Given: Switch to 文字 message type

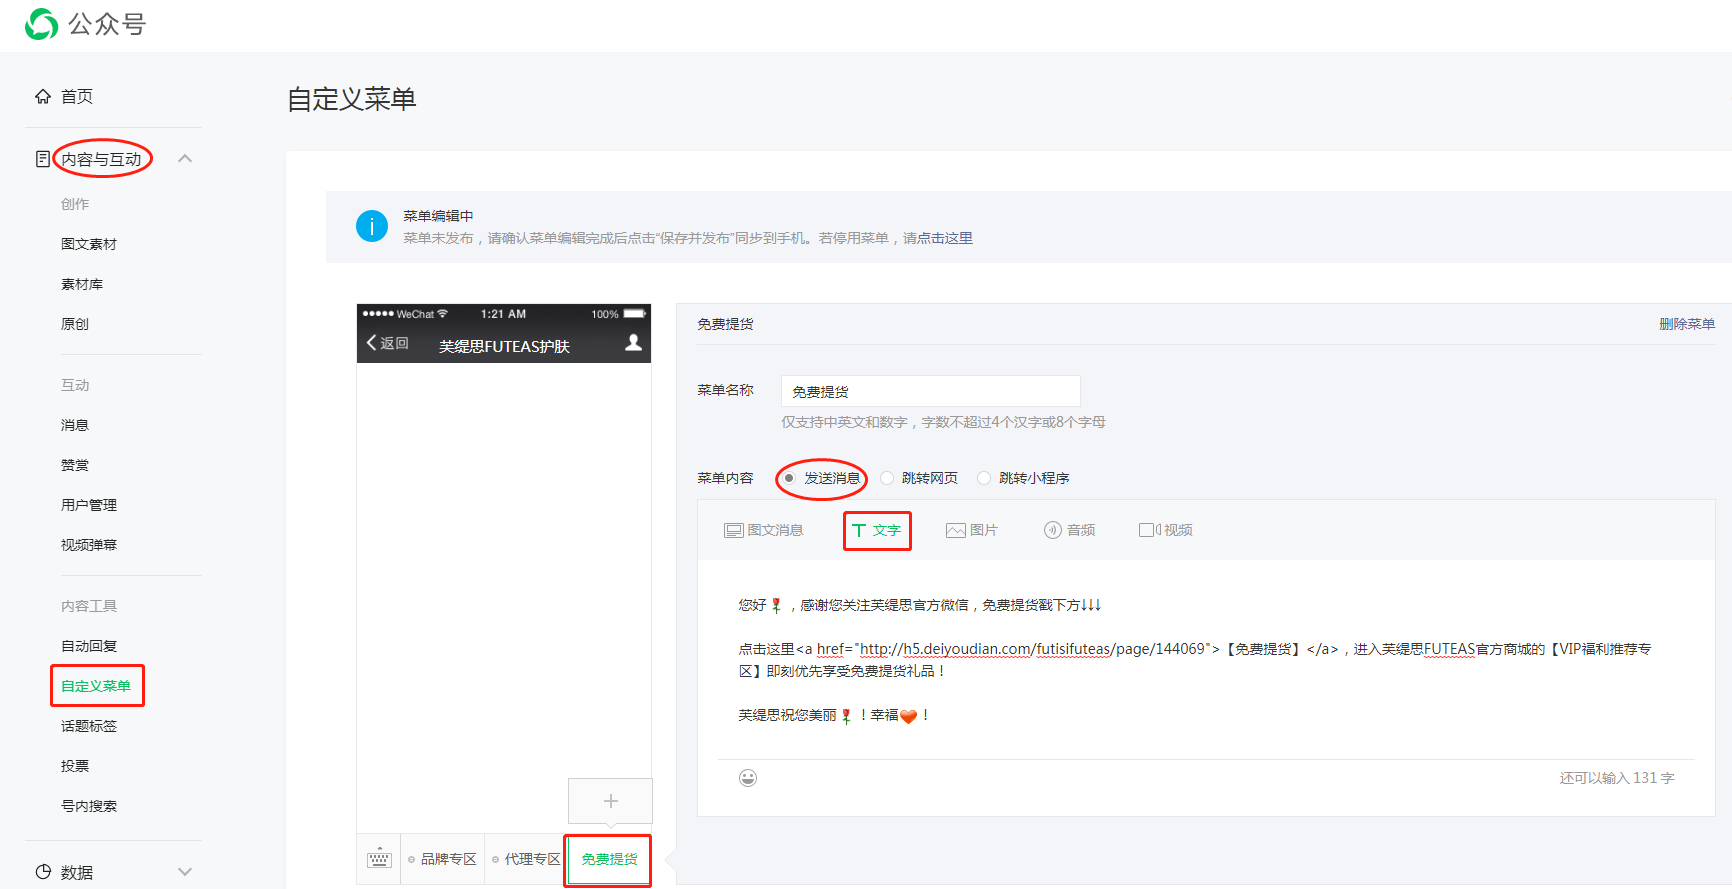Looking at the screenshot, I should [877, 530].
